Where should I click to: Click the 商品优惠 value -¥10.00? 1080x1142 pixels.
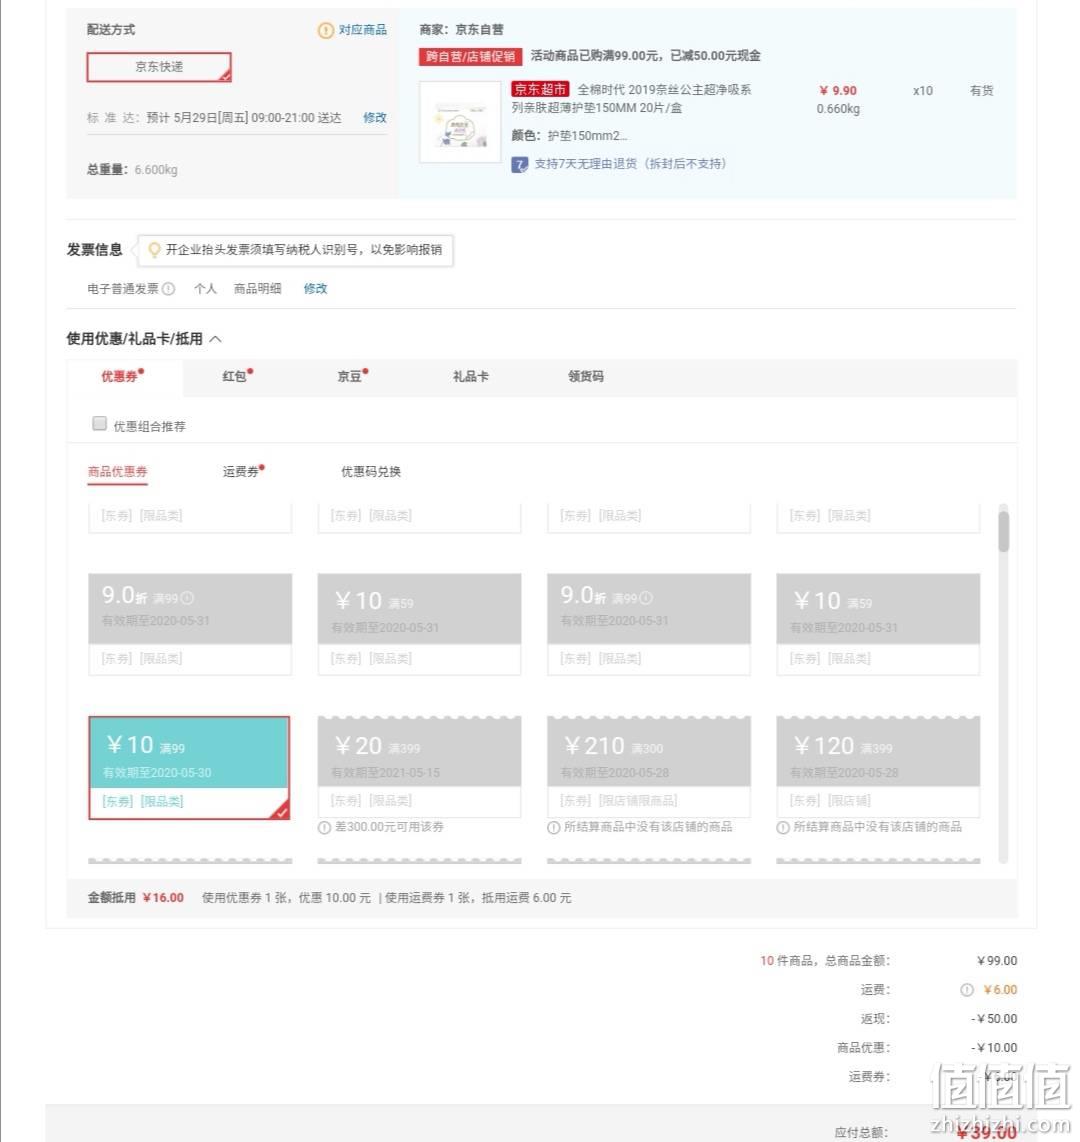(994, 1048)
